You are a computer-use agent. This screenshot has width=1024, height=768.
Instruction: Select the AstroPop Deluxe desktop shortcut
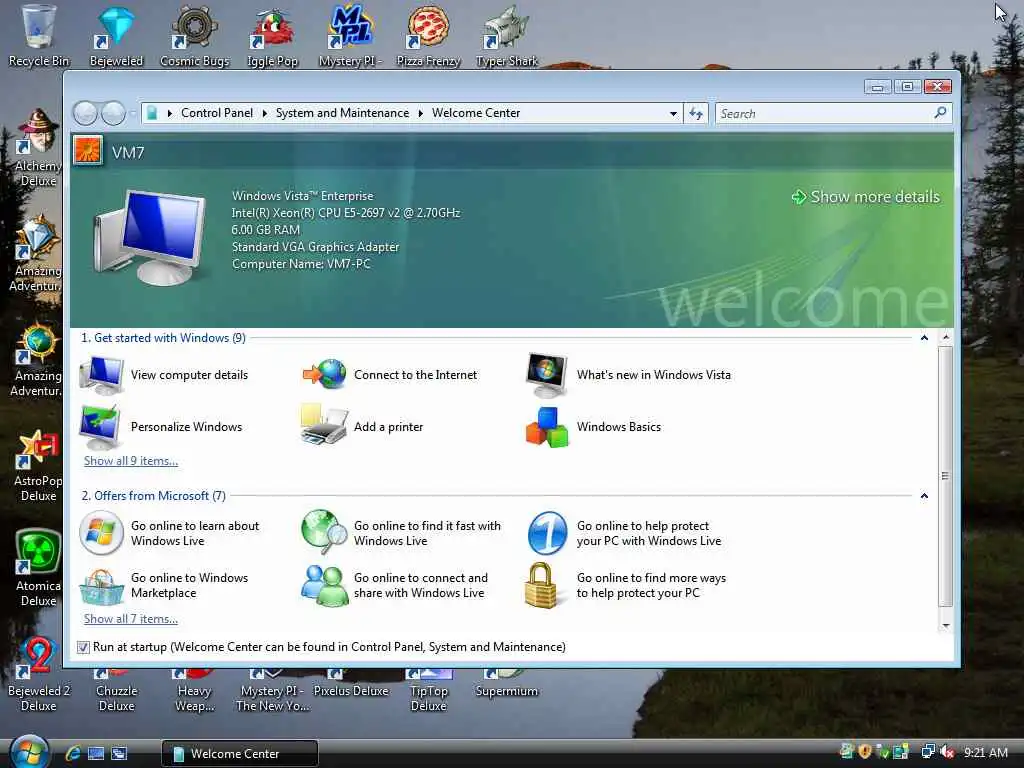click(38, 465)
